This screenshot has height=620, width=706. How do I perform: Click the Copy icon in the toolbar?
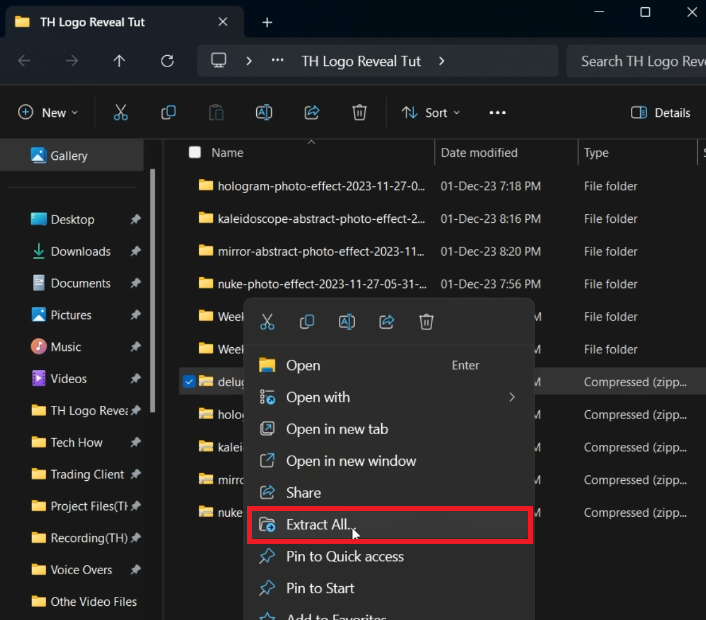click(168, 113)
